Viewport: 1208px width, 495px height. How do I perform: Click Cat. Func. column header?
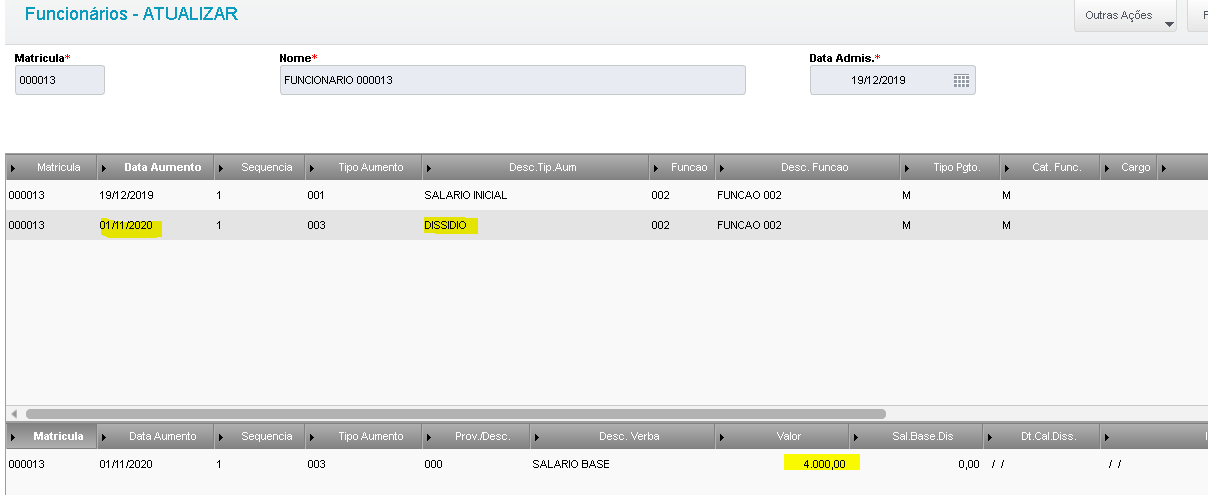click(x=1050, y=167)
